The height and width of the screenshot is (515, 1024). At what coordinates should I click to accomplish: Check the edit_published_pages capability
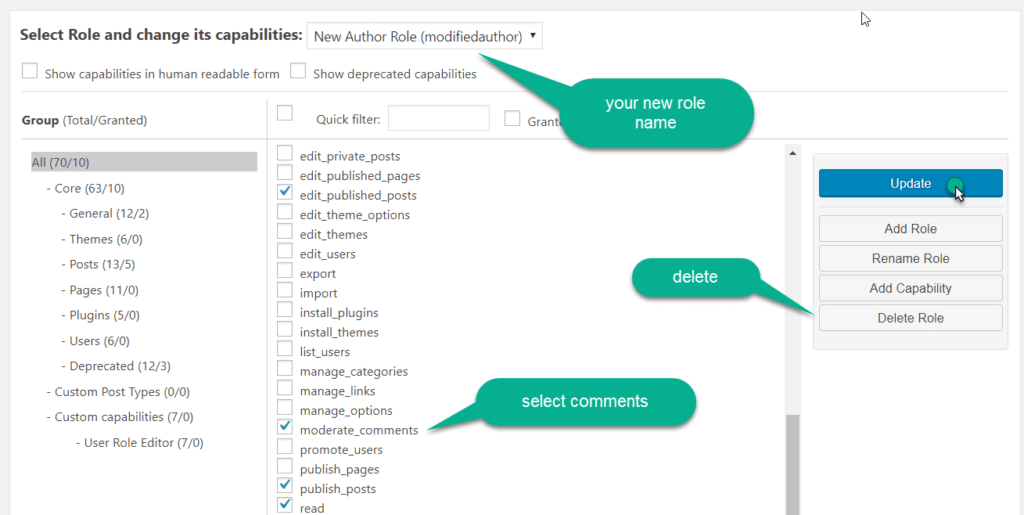[x=285, y=173]
